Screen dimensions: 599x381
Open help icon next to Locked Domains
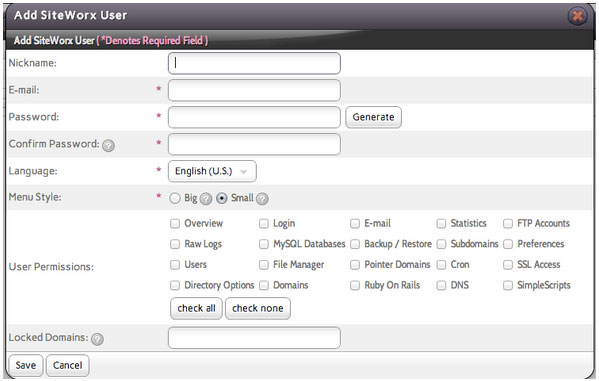(x=97, y=339)
